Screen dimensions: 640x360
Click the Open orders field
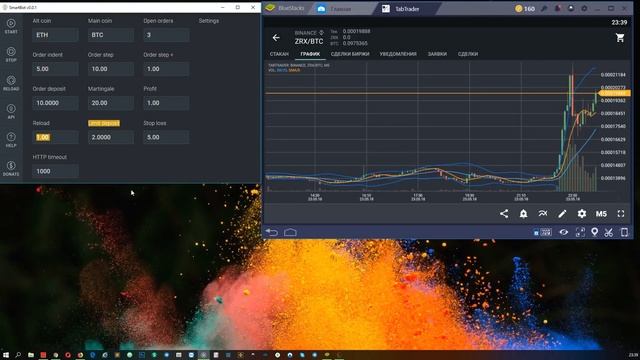pyautogui.click(x=166, y=35)
